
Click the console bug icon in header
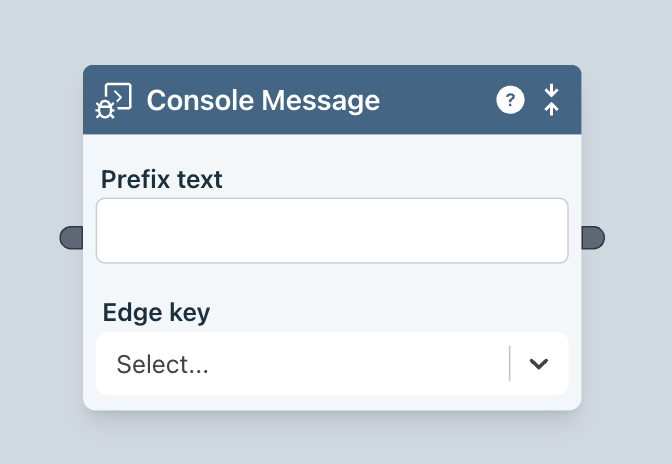(x=114, y=101)
